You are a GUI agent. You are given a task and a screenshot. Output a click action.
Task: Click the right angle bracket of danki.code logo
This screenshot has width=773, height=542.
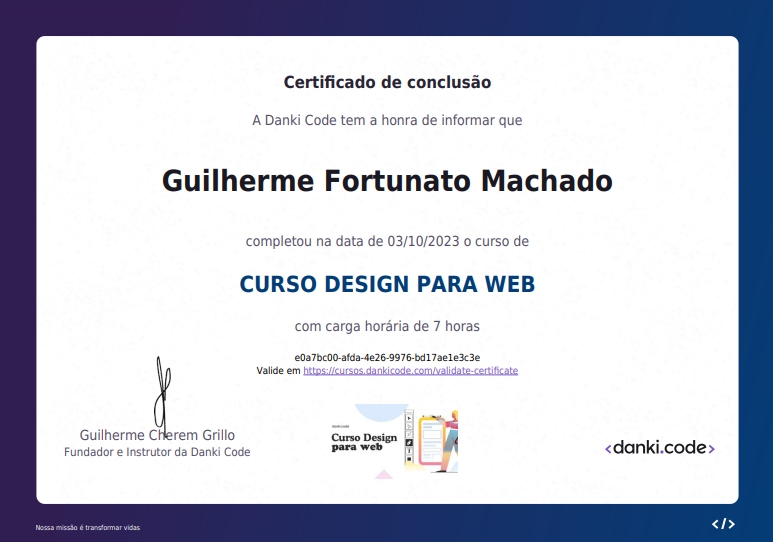pos(711,449)
